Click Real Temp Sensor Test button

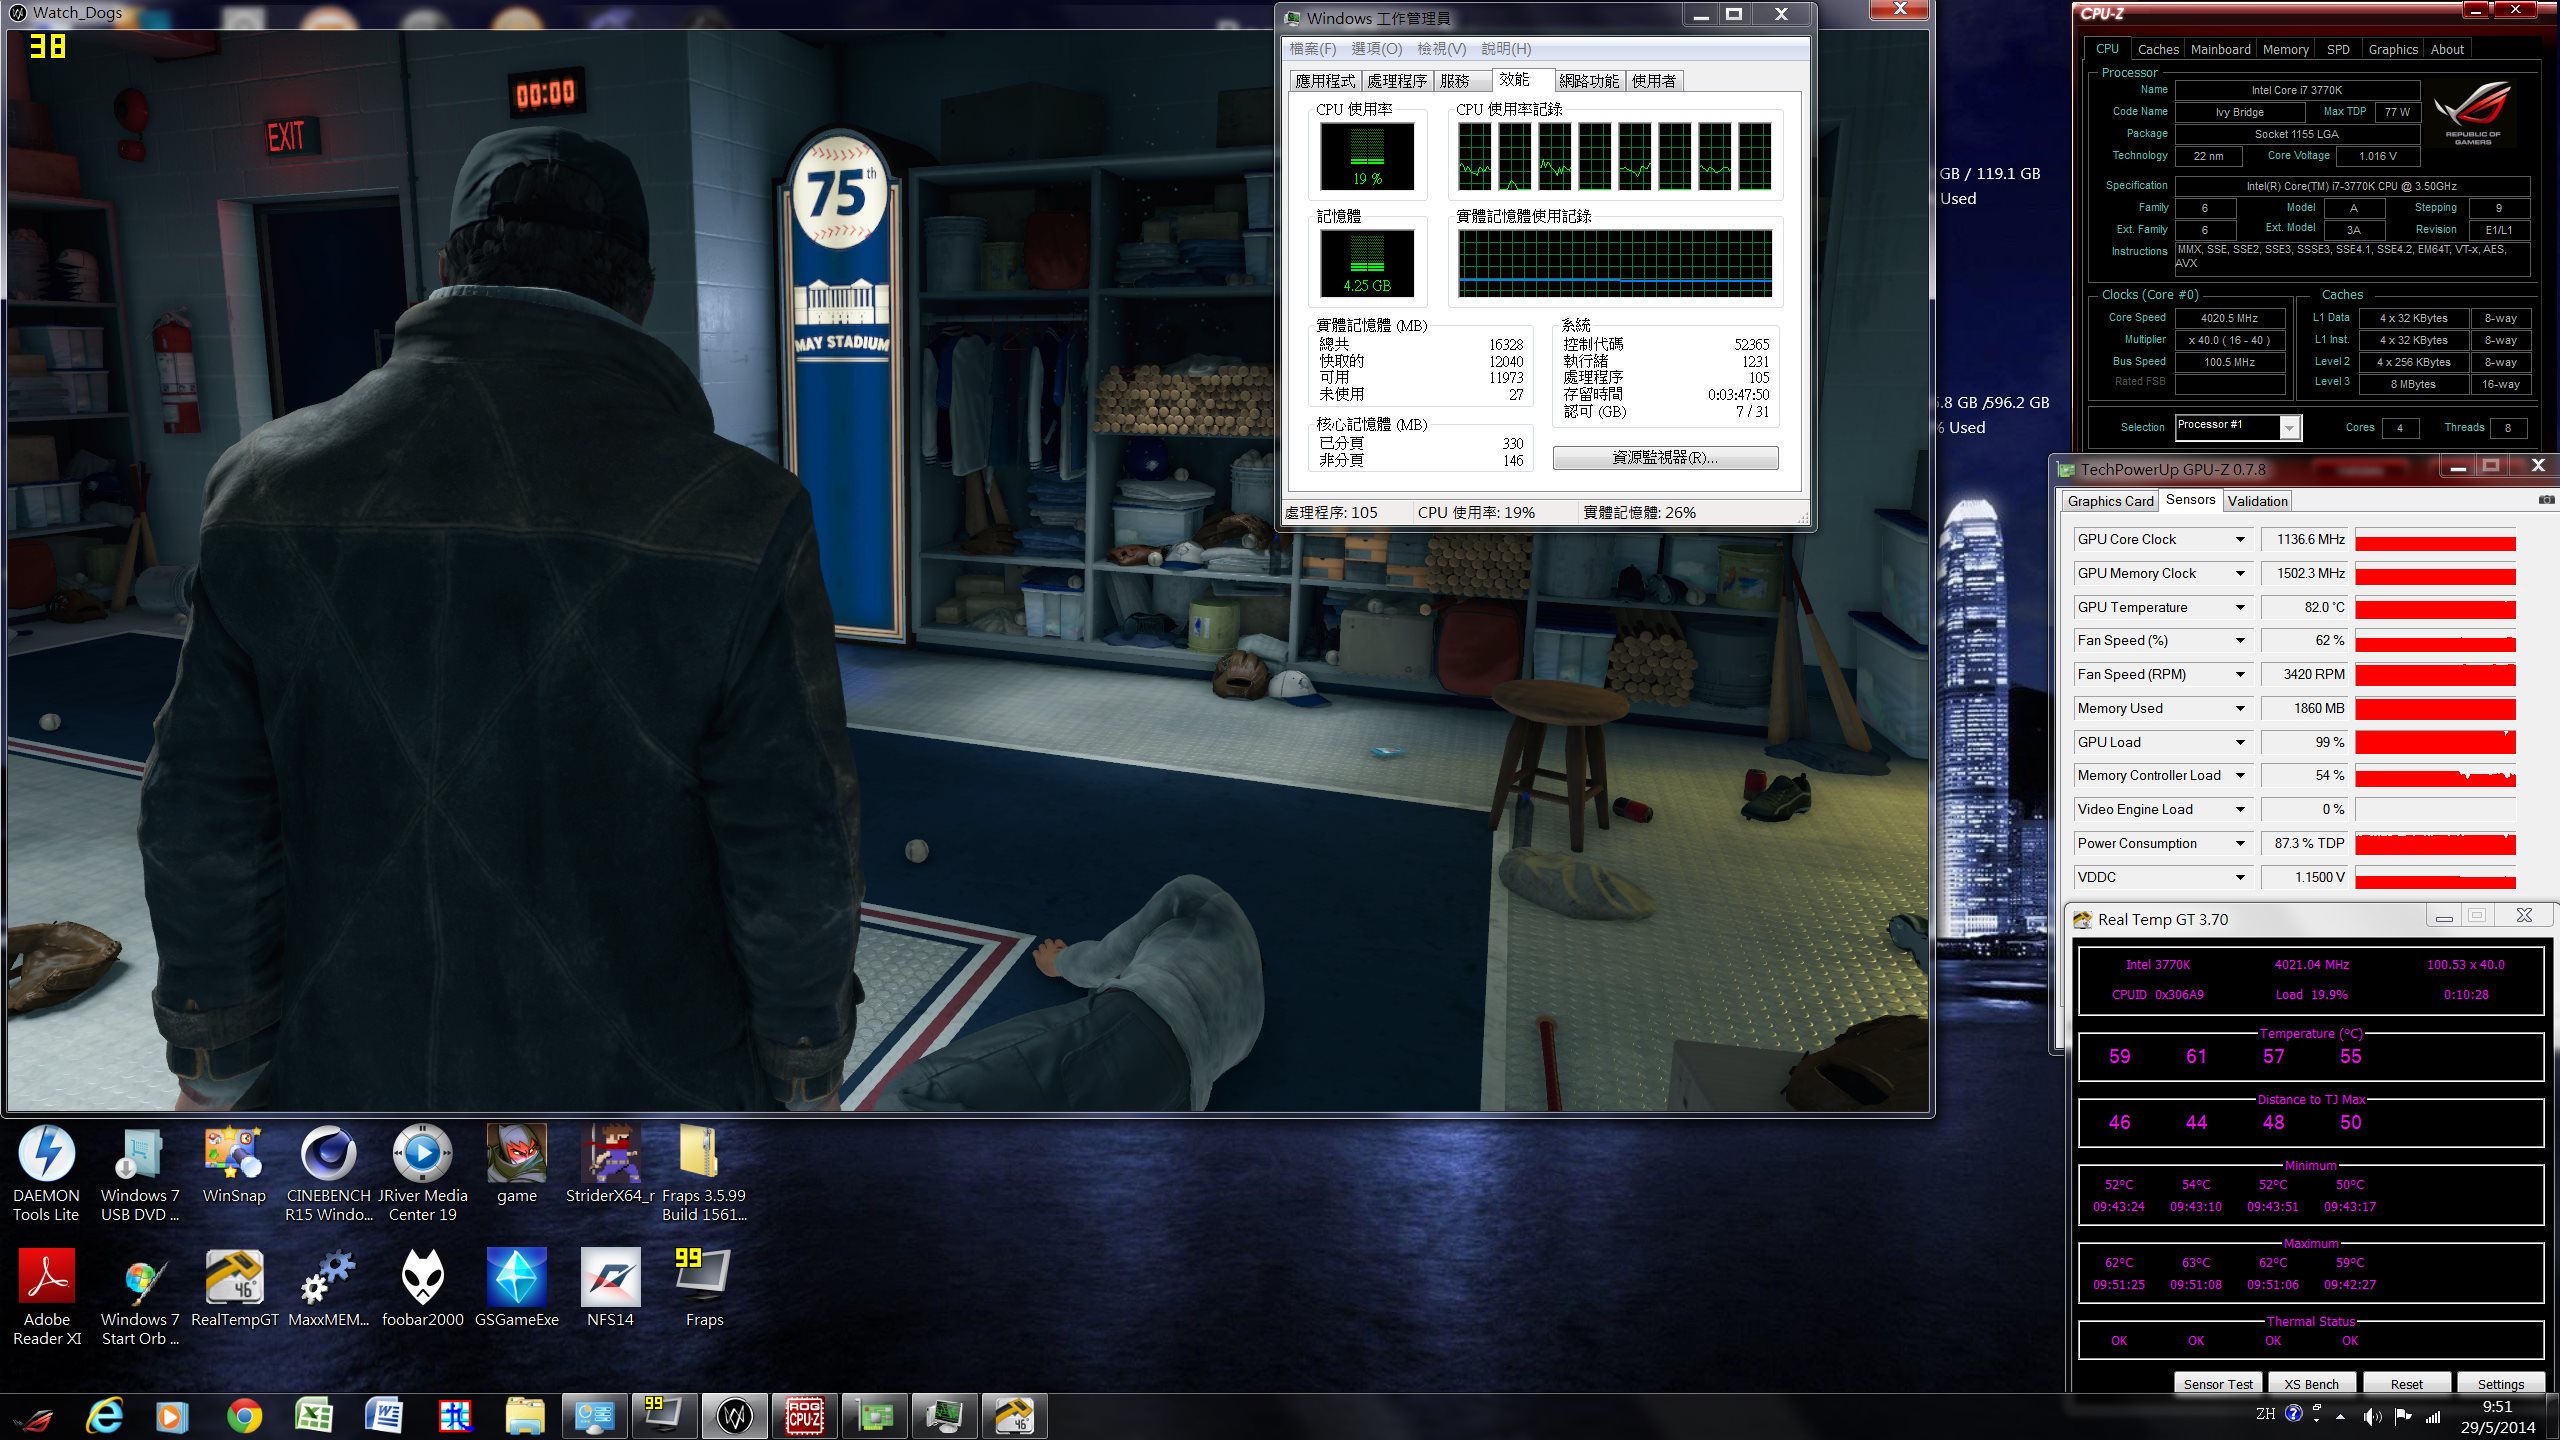2217,1384
